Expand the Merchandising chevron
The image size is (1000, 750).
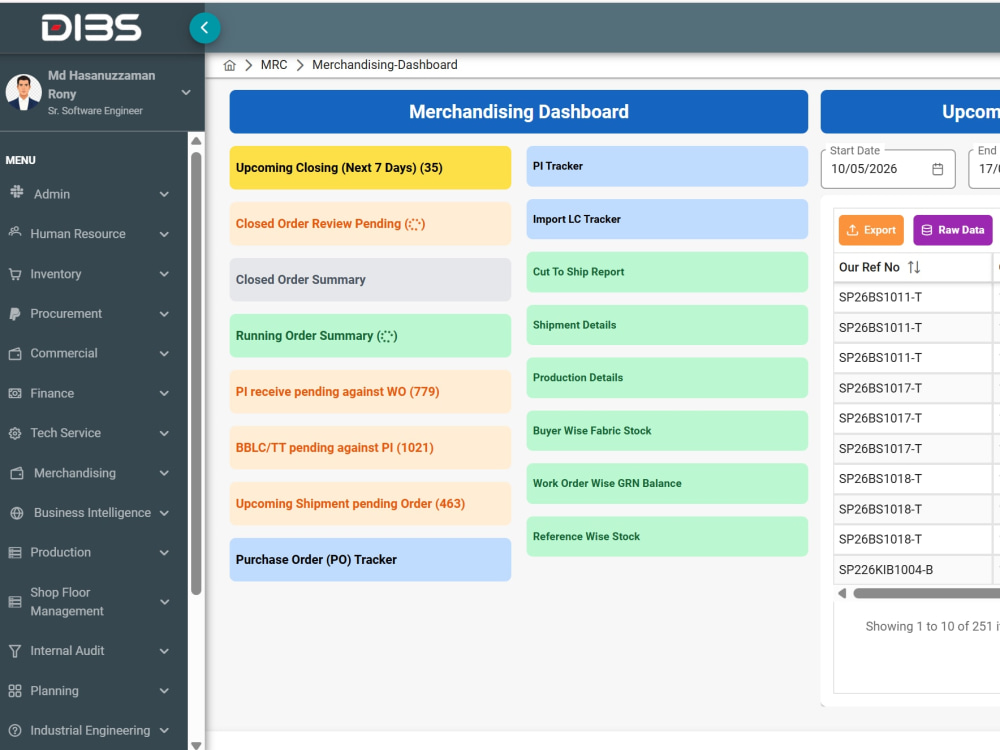[x=164, y=473]
